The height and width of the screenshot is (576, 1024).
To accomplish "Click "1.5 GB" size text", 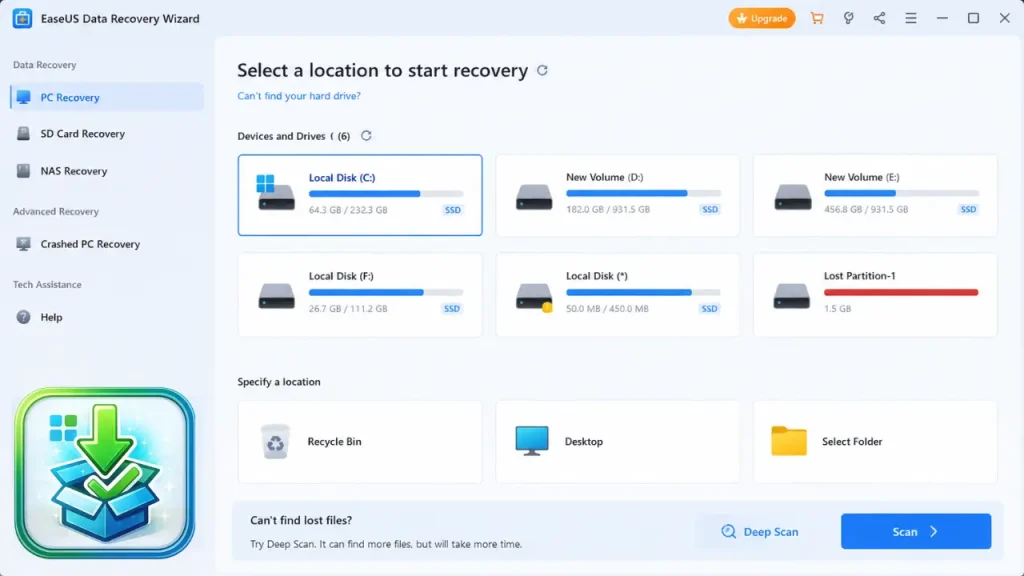I will (837, 308).
